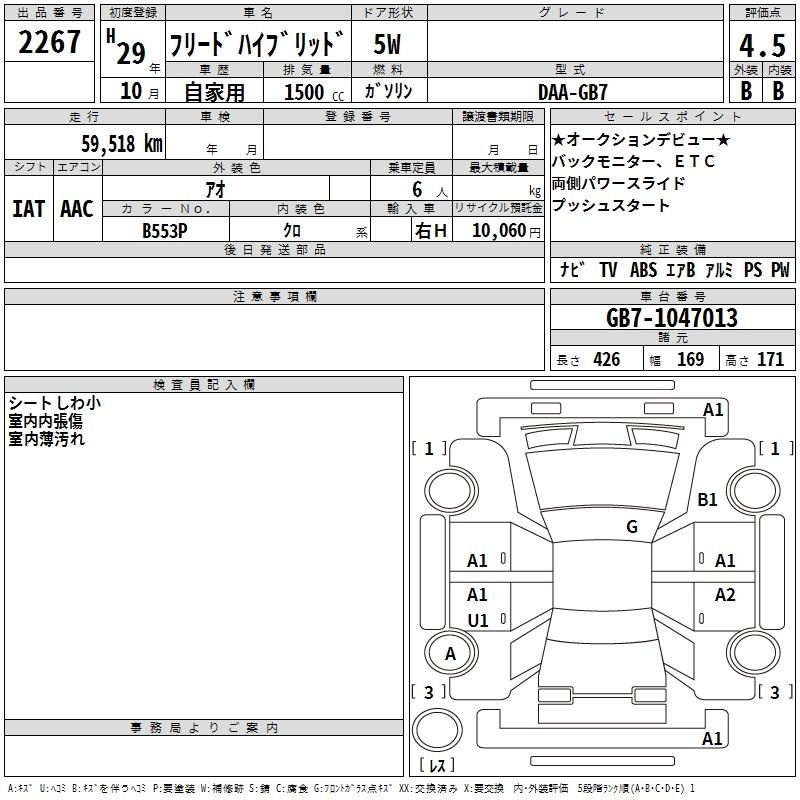Click the A2 scratch mark on the diagram
Screen dimensions: 800x800
pos(725,595)
